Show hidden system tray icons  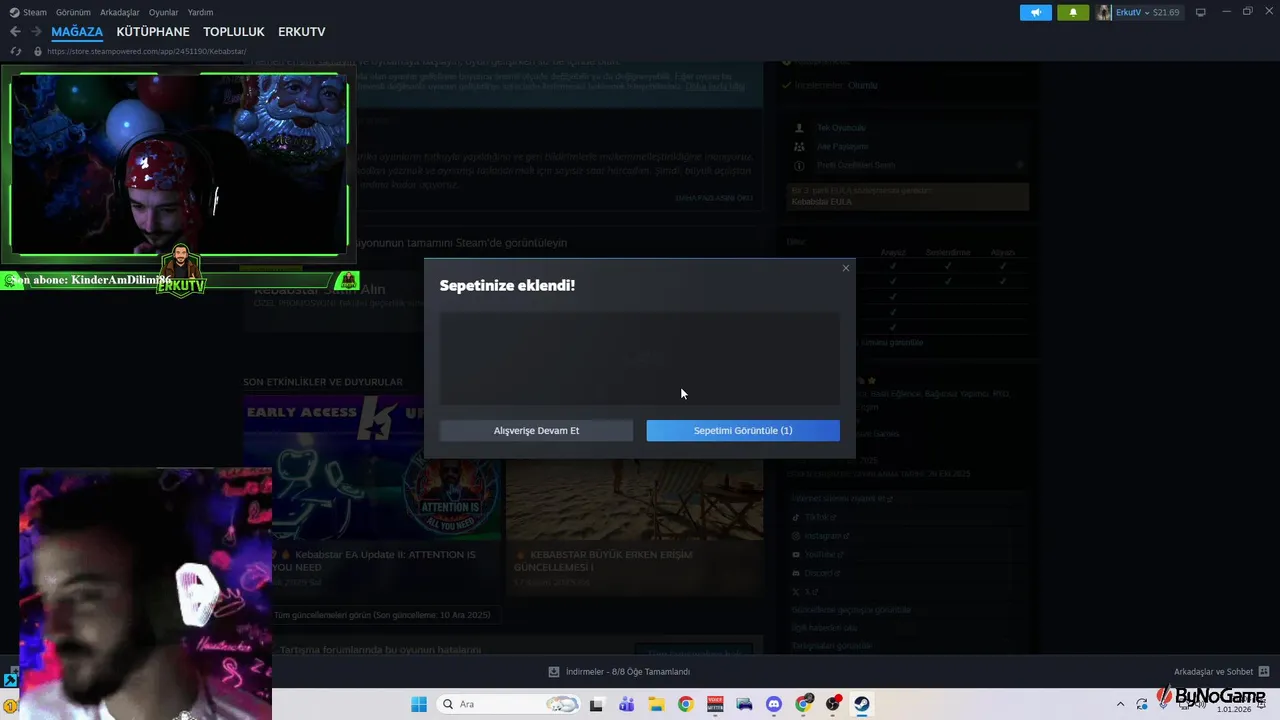(1120, 704)
